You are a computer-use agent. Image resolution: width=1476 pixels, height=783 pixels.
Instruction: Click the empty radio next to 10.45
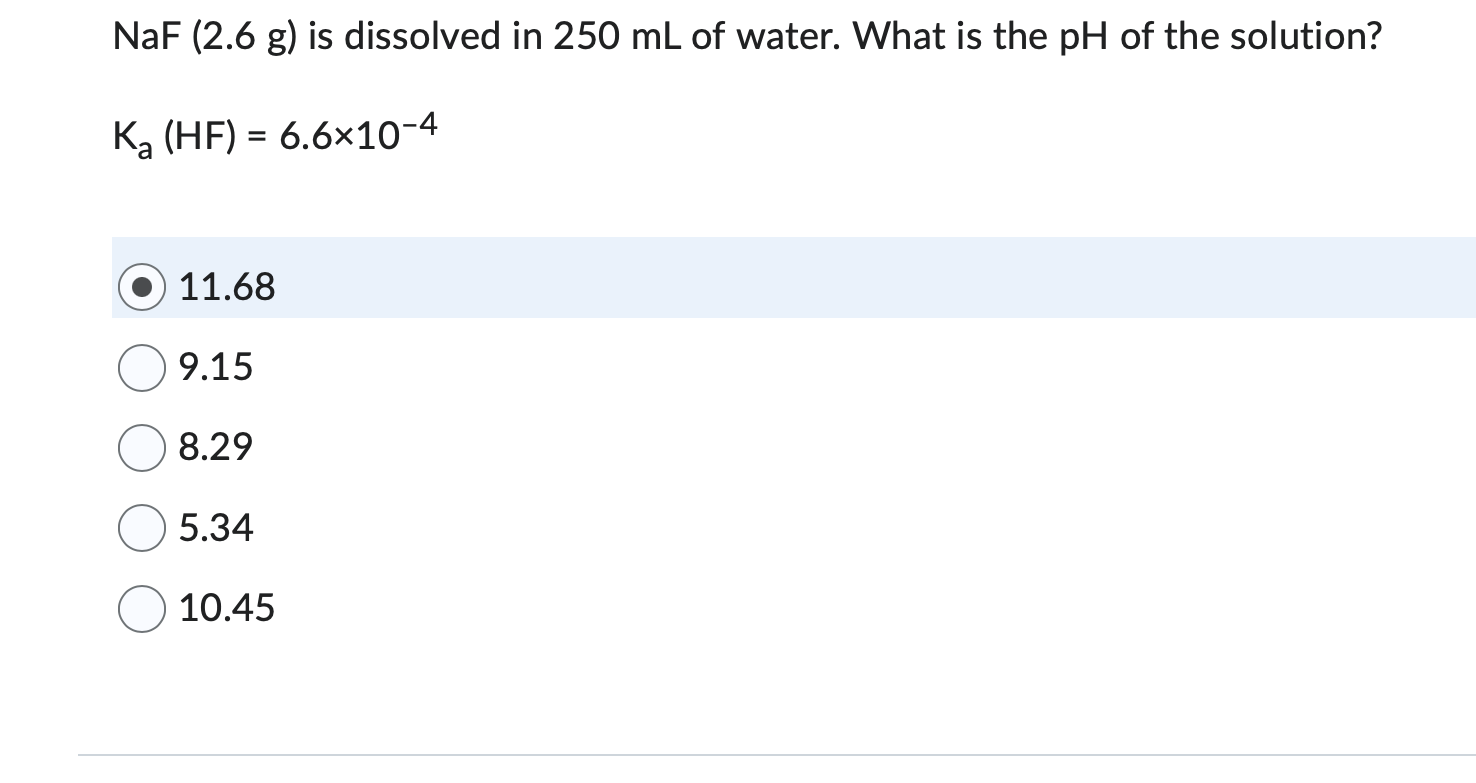click(x=141, y=608)
